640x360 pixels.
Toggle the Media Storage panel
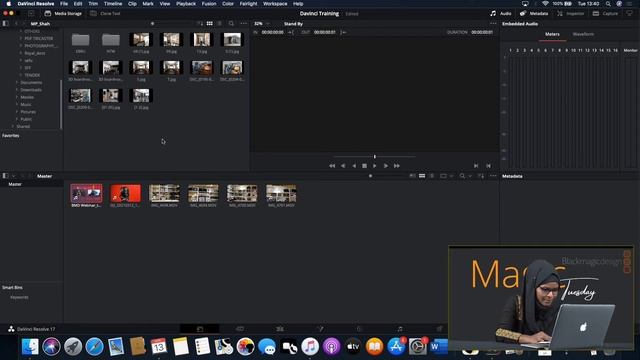click(x=63, y=13)
